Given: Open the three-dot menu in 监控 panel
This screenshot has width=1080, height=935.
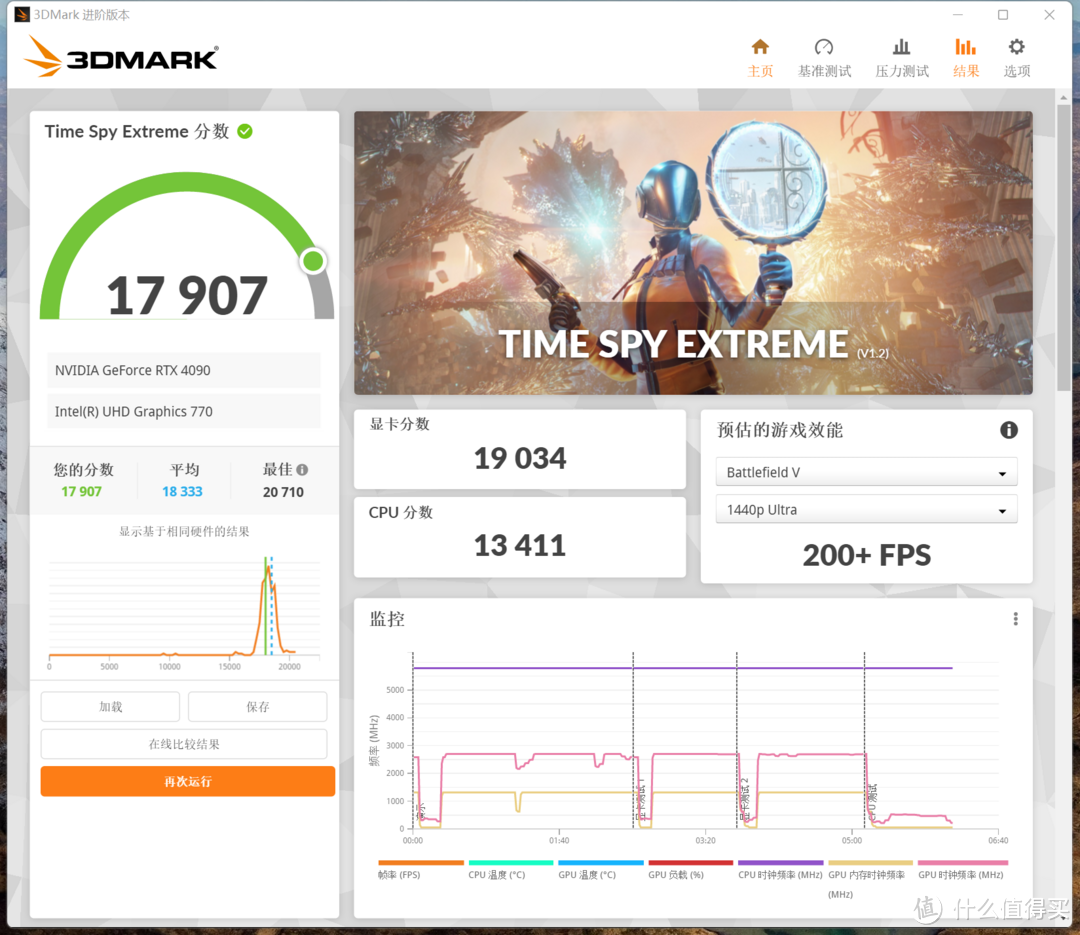Looking at the screenshot, I should [x=1015, y=619].
